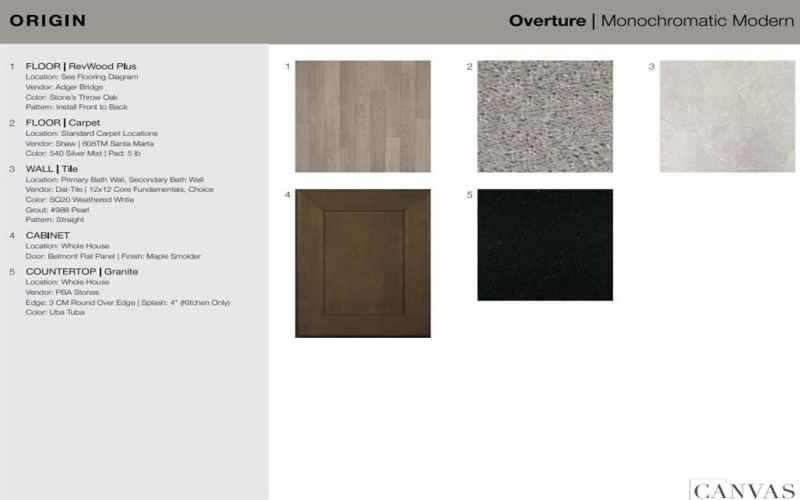Click the Uba Tuba color text
Image resolution: width=800 pixels, height=500 pixels.
click(x=55, y=312)
